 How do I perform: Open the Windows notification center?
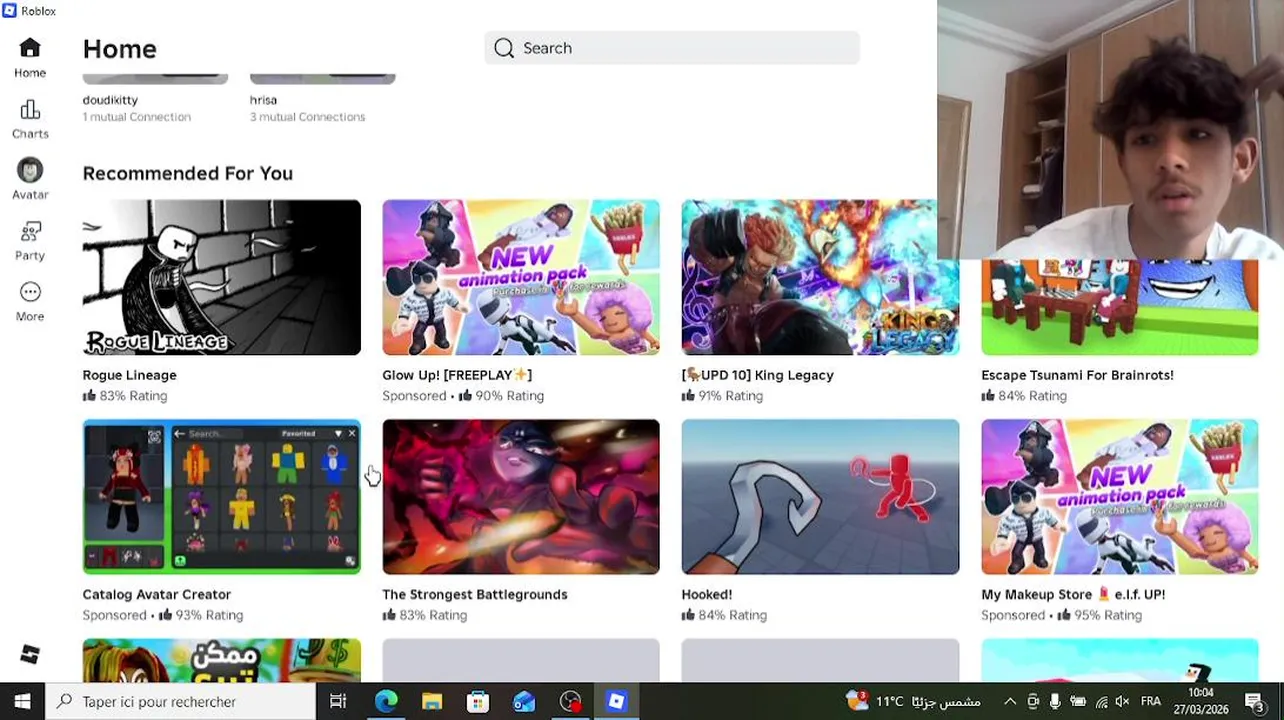1255,702
